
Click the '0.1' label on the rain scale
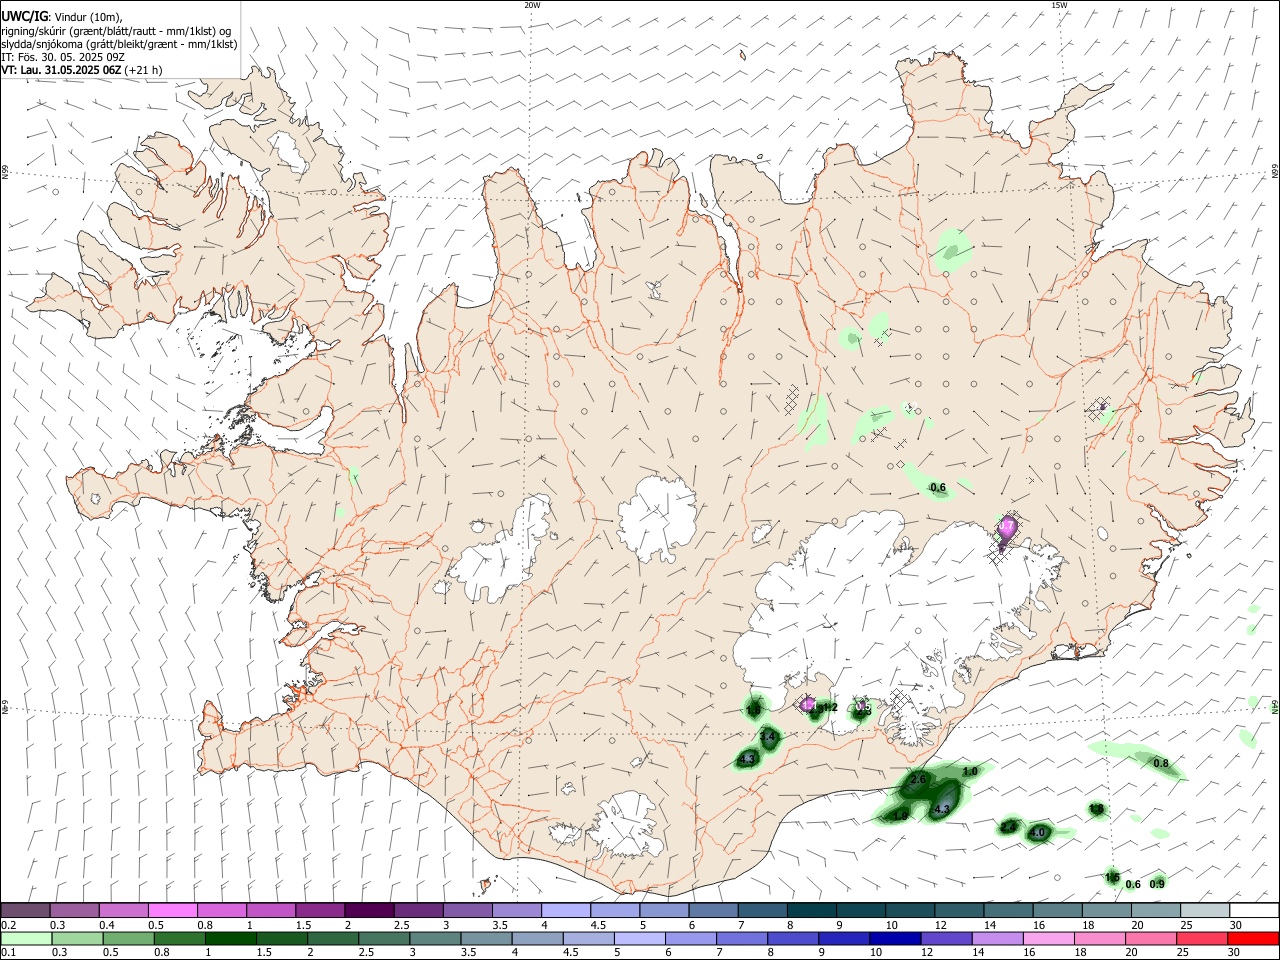[x=8, y=953]
